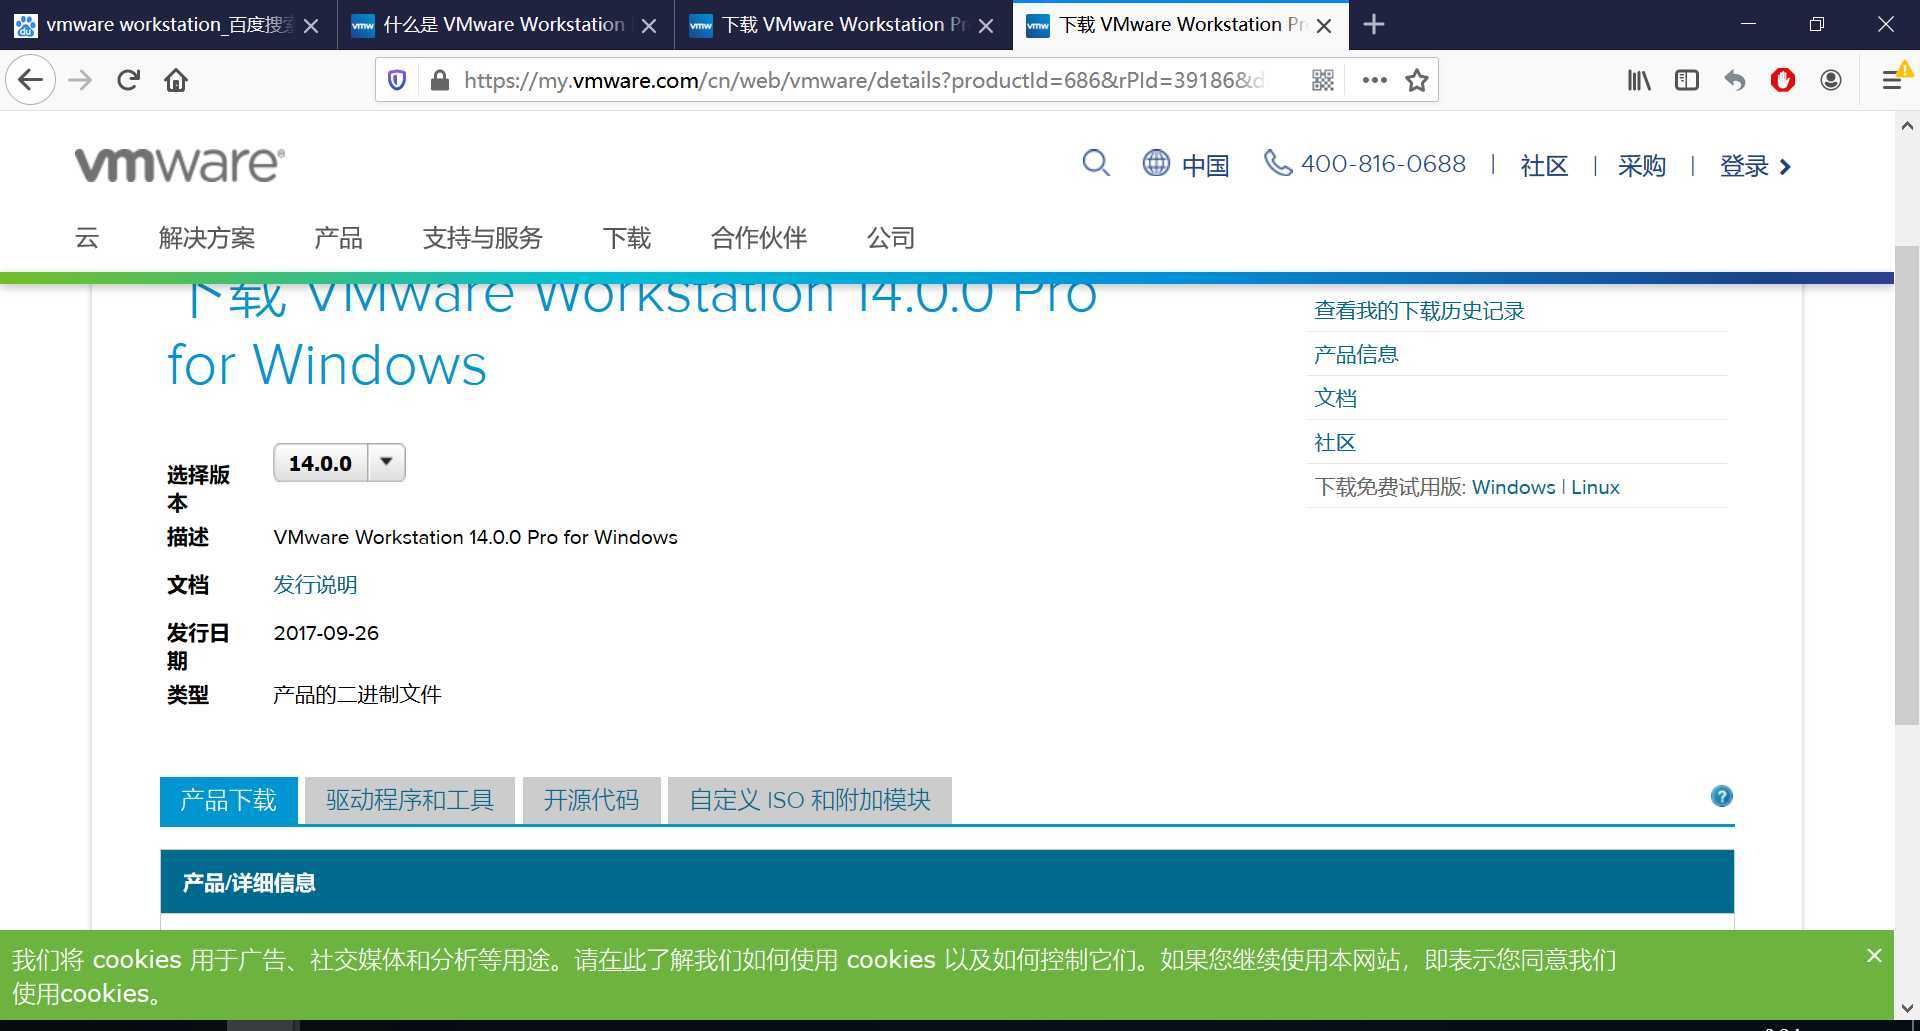The image size is (1920, 1031).
Task: Click the 登录 sign-in link
Action: pyautogui.click(x=1755, y=165)
